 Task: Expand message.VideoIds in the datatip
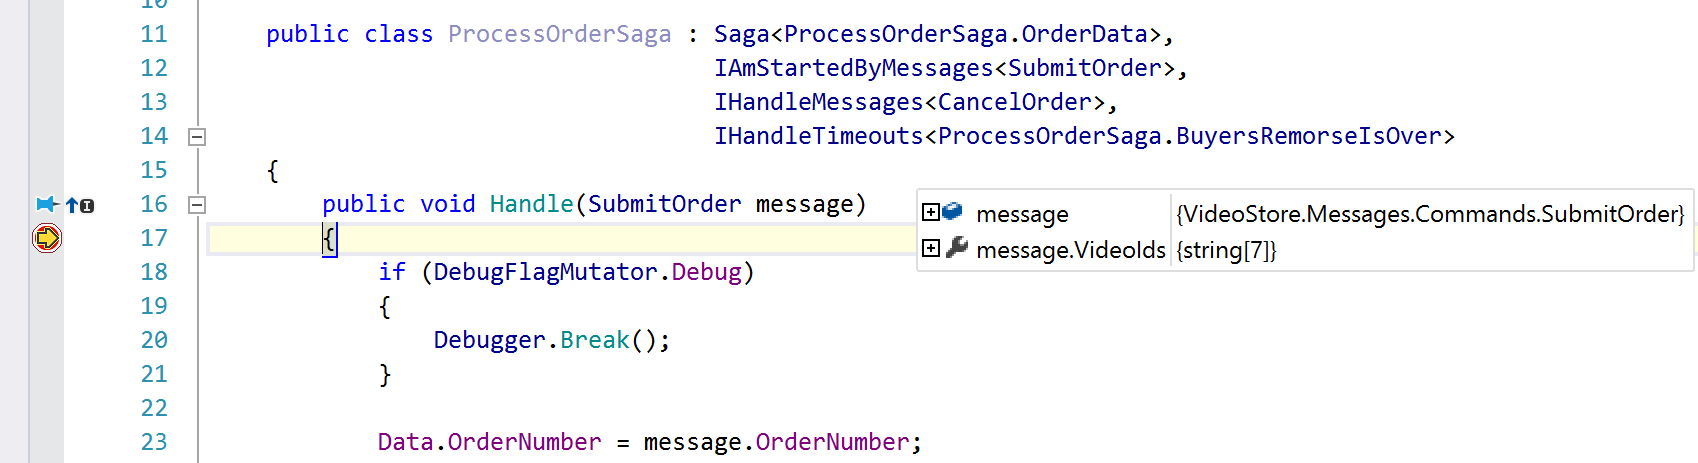(931, 248)
